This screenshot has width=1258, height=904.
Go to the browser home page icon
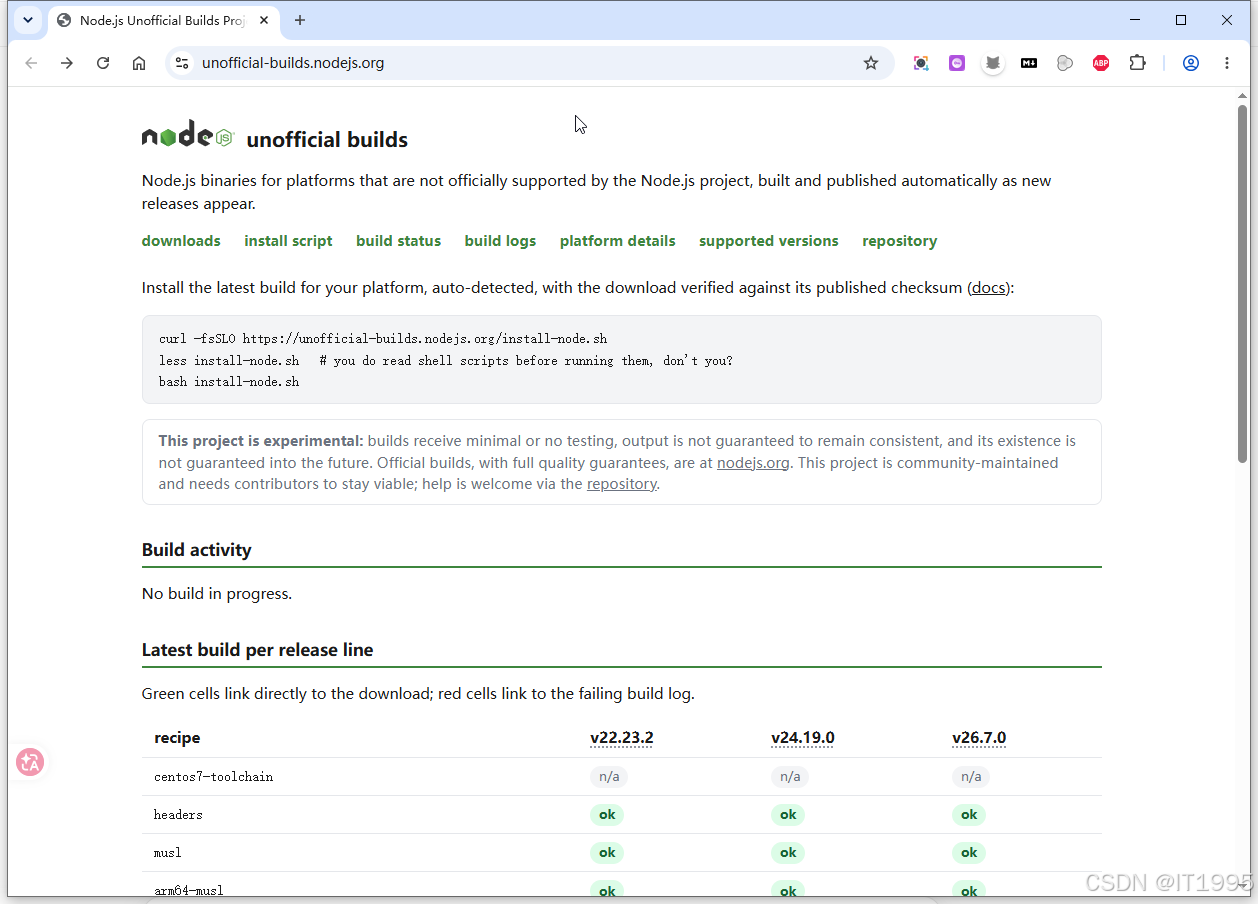pos(139,63)
